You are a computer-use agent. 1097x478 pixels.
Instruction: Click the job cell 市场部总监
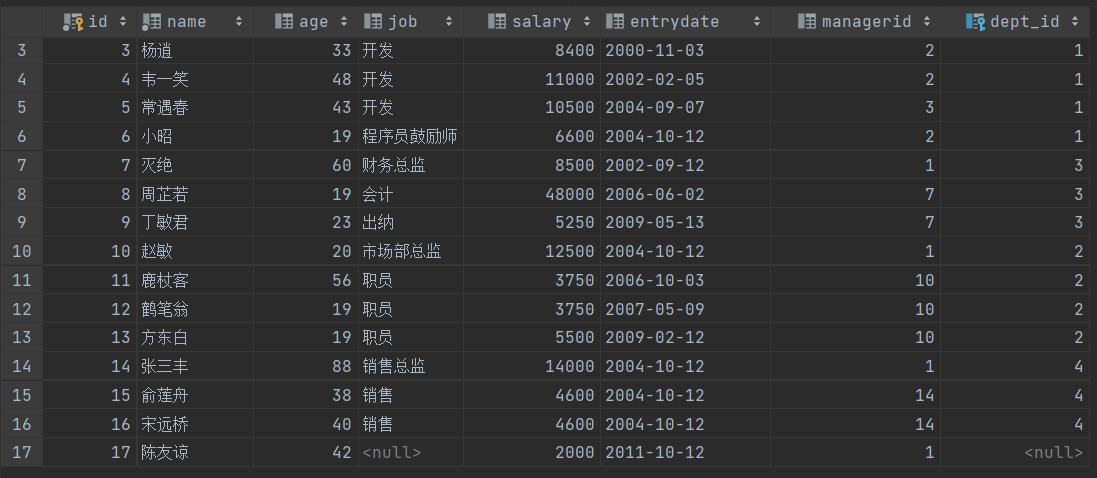pyautogui.click(x=411, y=251)
